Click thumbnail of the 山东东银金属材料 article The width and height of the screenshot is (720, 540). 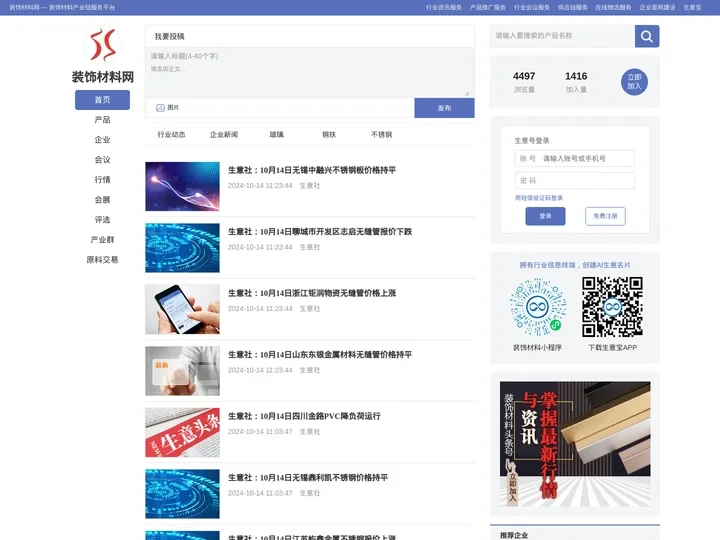[182, 371]
